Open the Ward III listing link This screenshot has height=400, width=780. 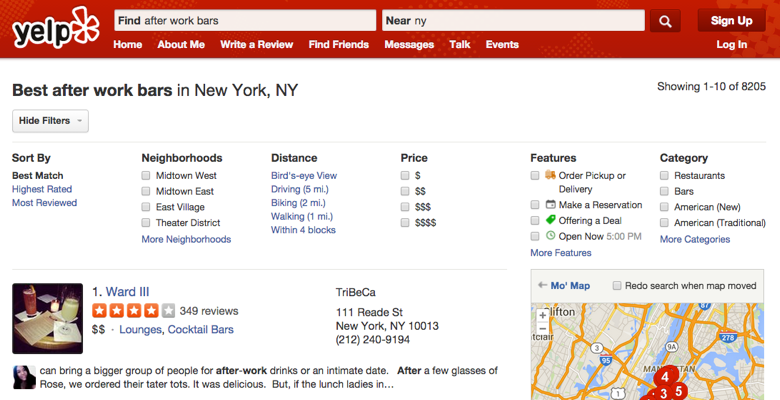[127, 292]
